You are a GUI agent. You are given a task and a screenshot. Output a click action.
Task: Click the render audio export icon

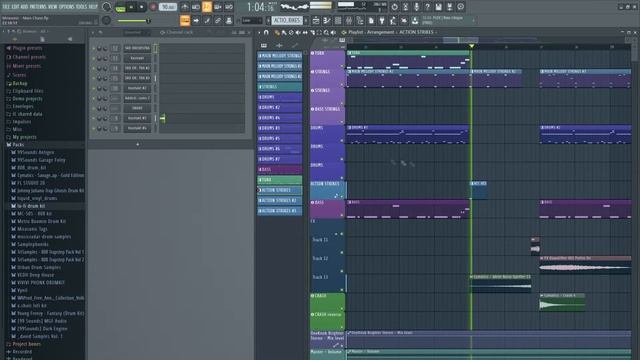coord(449,7)
